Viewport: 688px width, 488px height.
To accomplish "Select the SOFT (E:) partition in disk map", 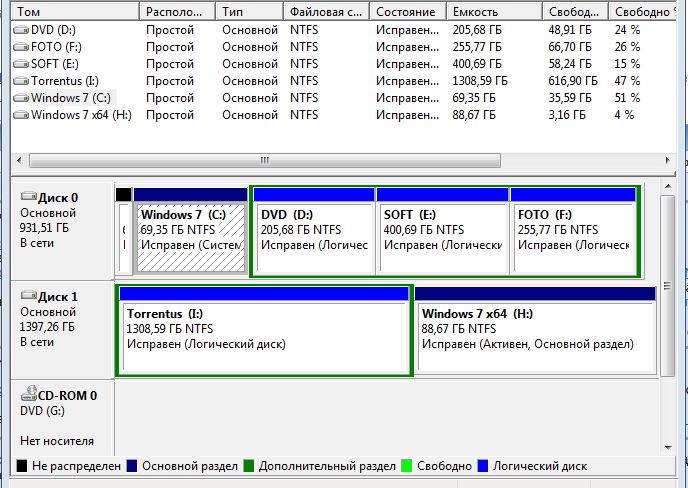I will 441,237.
